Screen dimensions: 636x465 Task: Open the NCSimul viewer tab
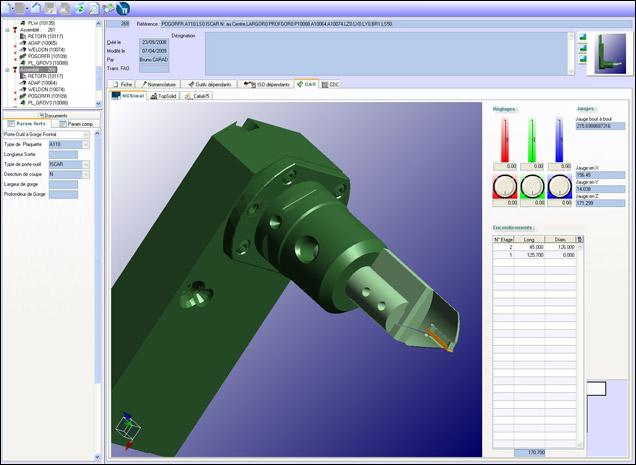click(127, 96)
